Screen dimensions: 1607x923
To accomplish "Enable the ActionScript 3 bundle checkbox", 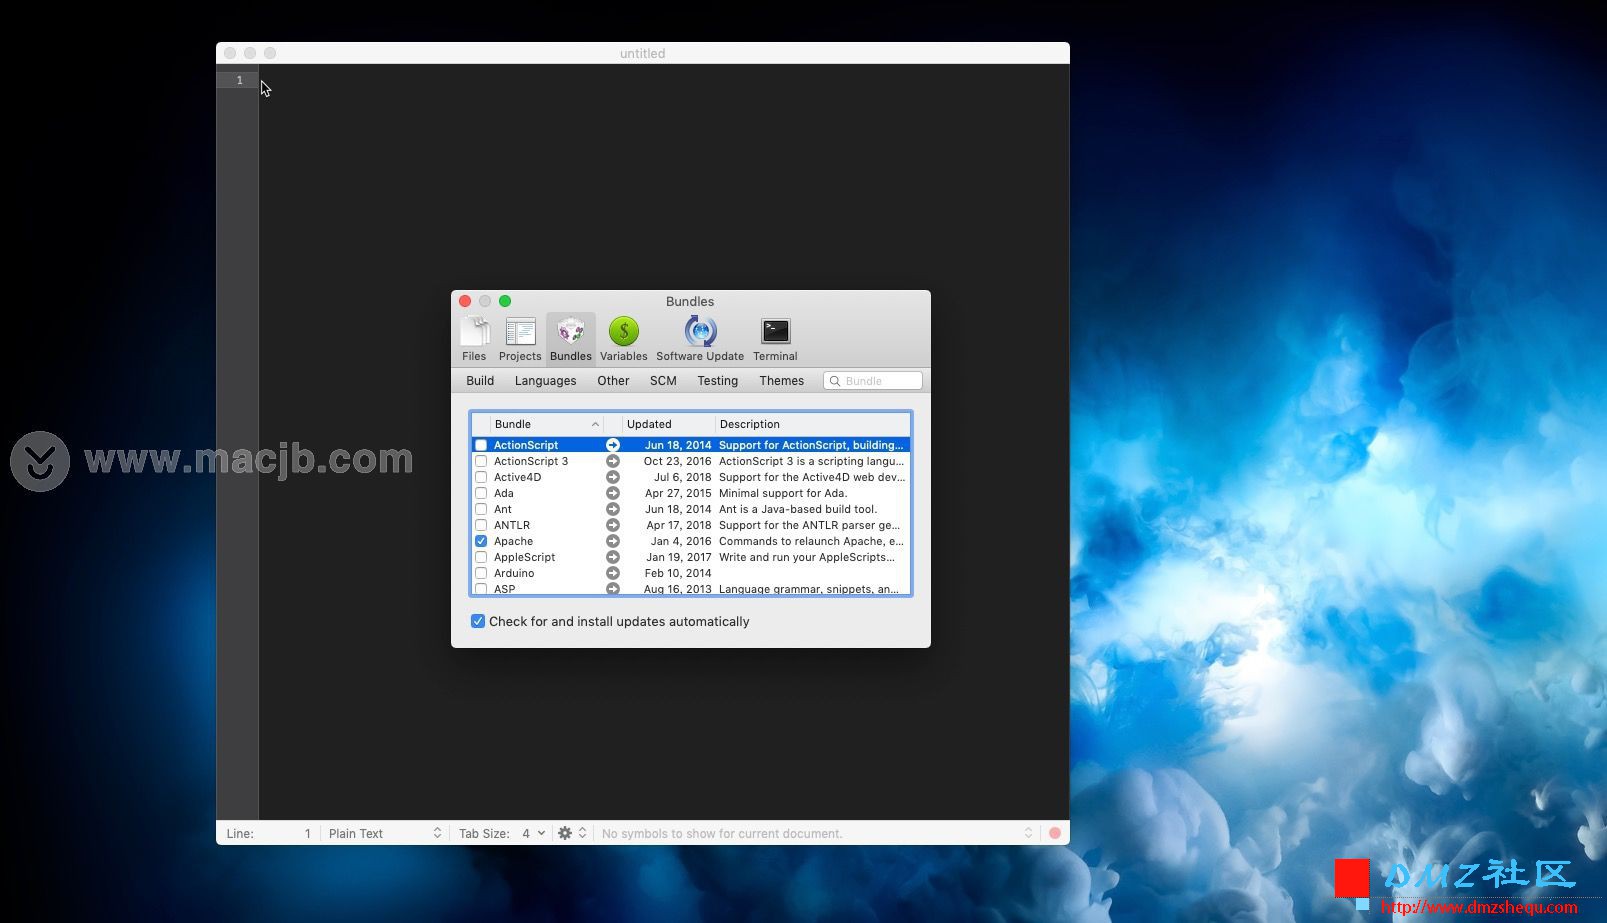I will click(481, 461).
